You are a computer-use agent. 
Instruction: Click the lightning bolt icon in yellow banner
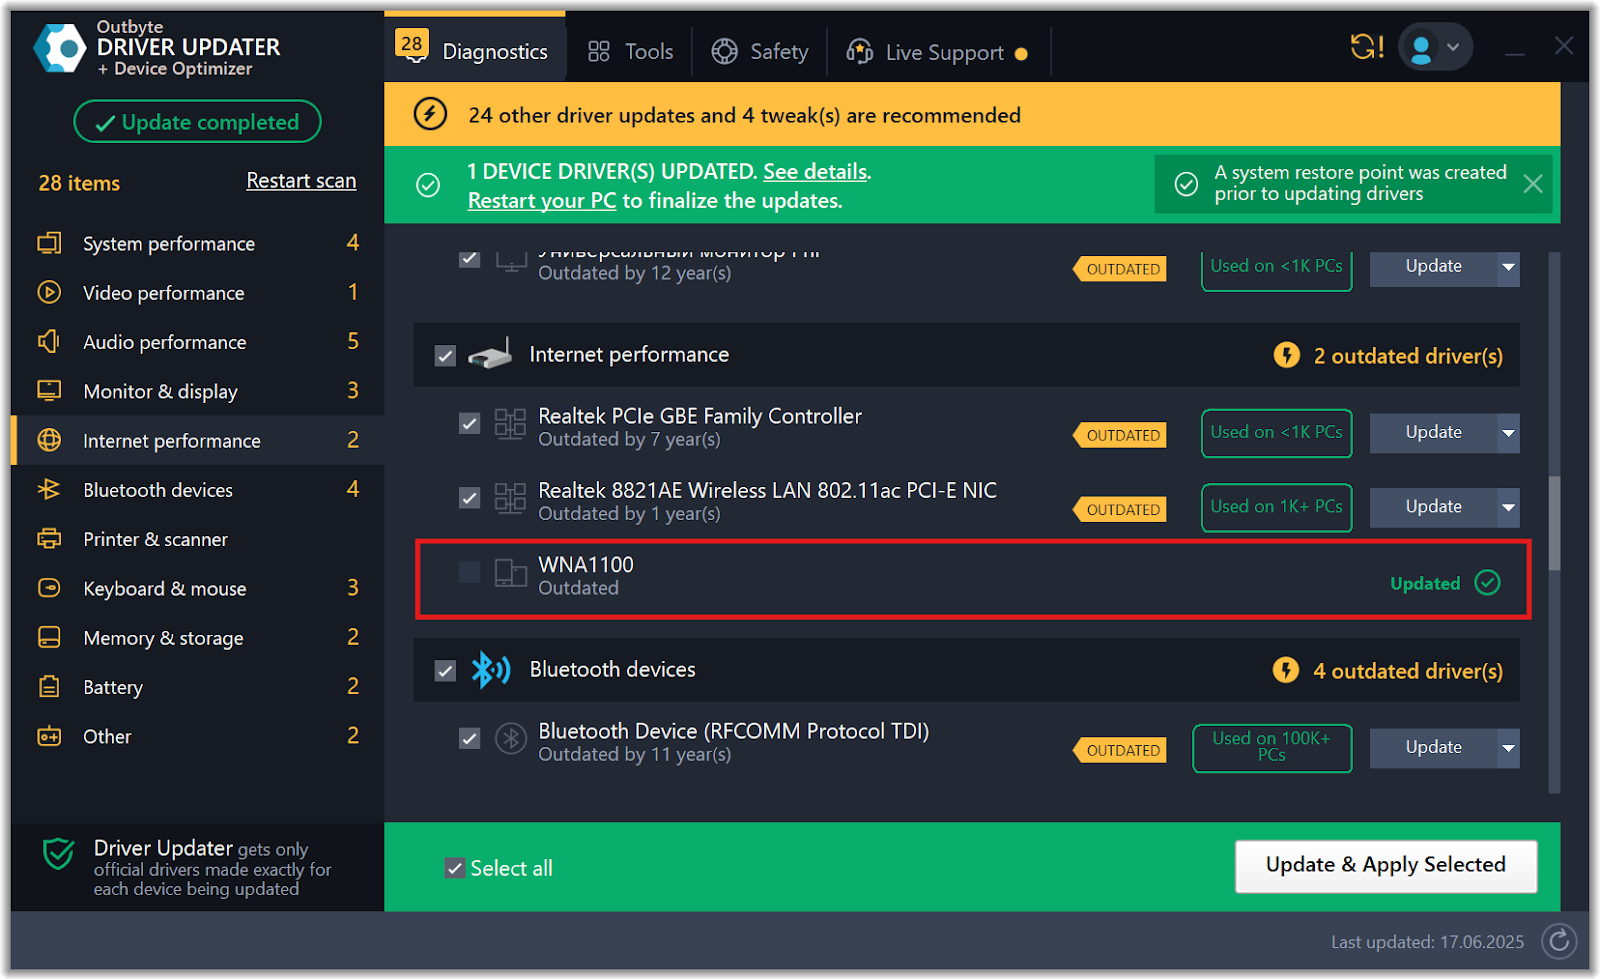point(430,114)
